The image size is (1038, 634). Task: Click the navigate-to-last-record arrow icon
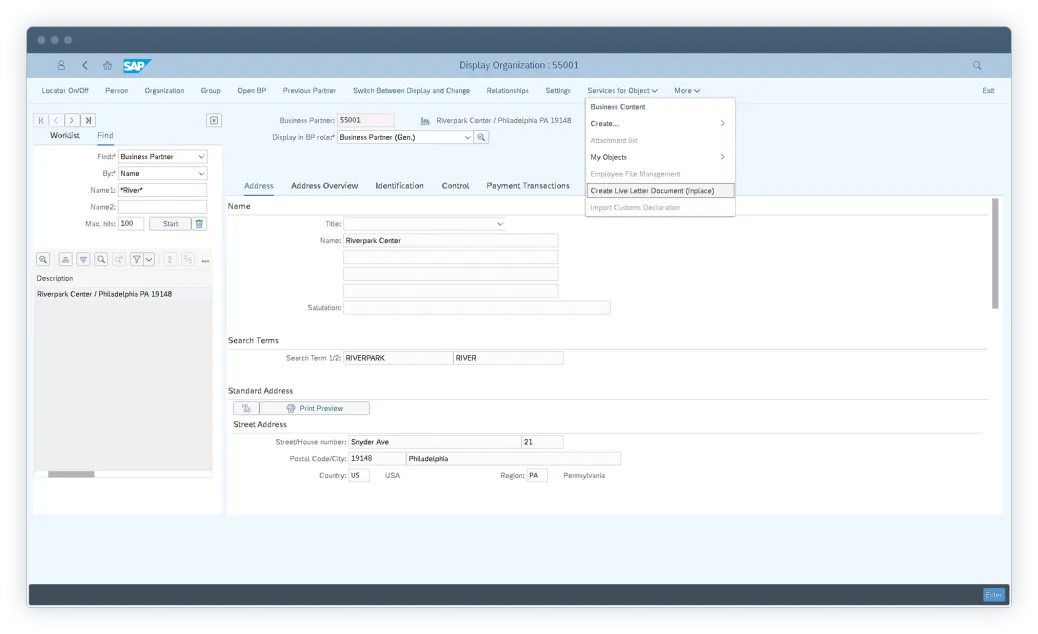87,119
